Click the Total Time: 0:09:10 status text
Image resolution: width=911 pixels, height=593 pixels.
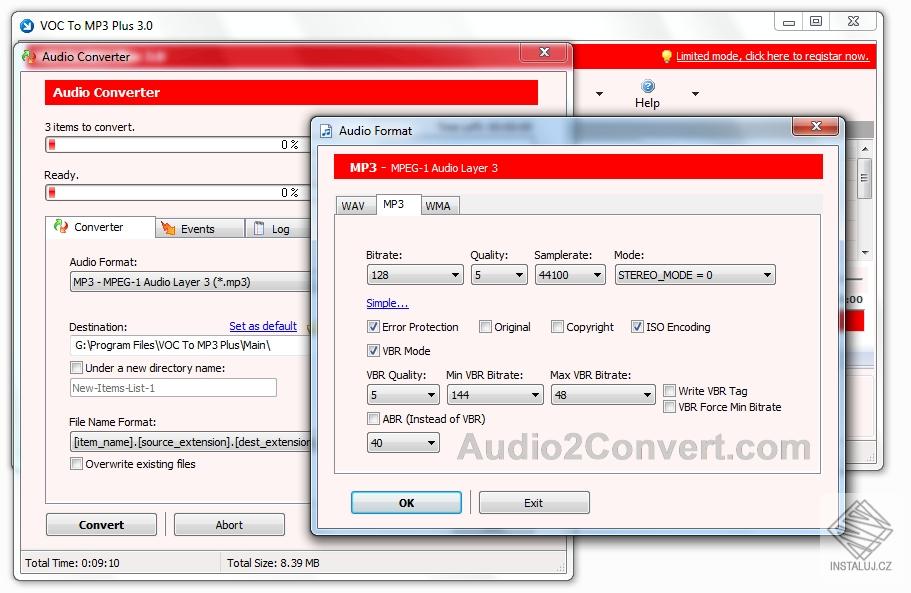tap(73, 563)
